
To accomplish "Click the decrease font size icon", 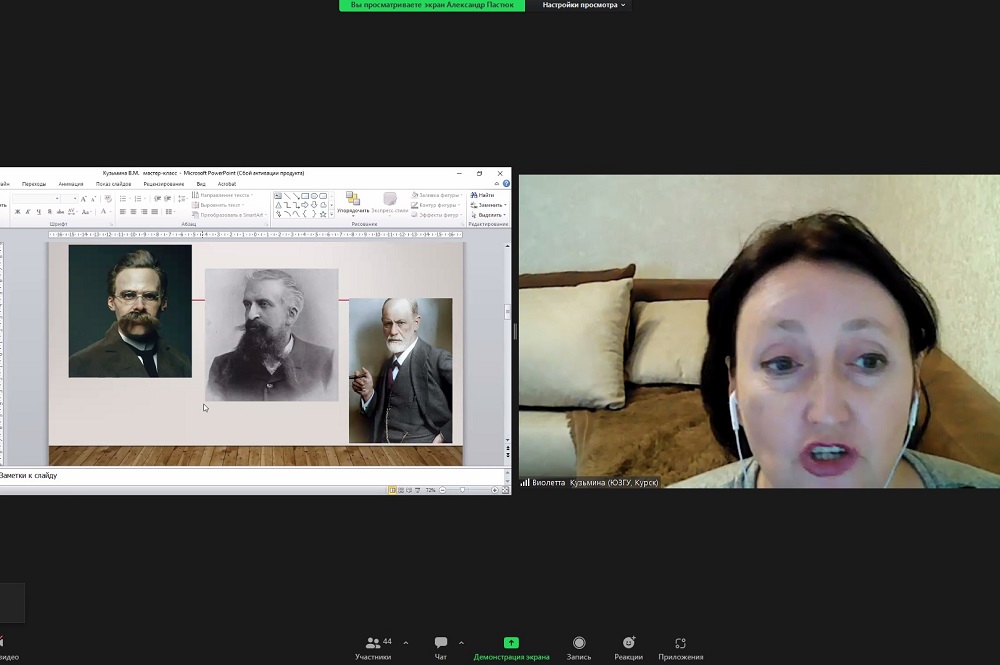I will 93,199.
